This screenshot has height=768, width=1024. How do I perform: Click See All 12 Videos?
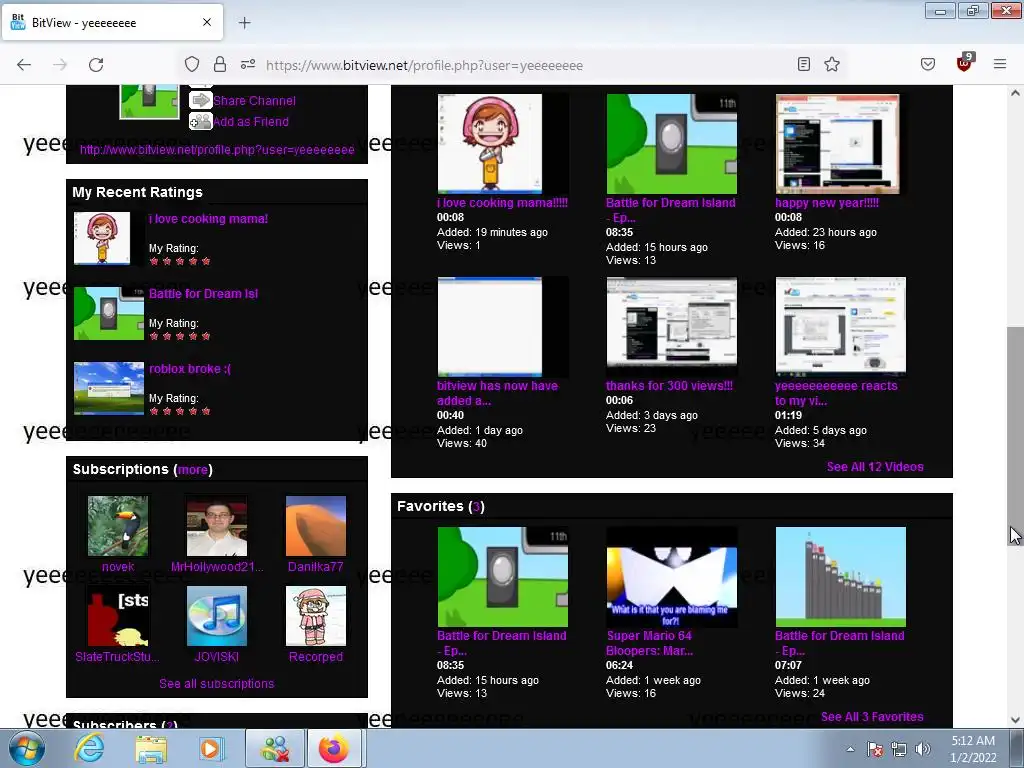pyautogui.click(x=875, y=467)
